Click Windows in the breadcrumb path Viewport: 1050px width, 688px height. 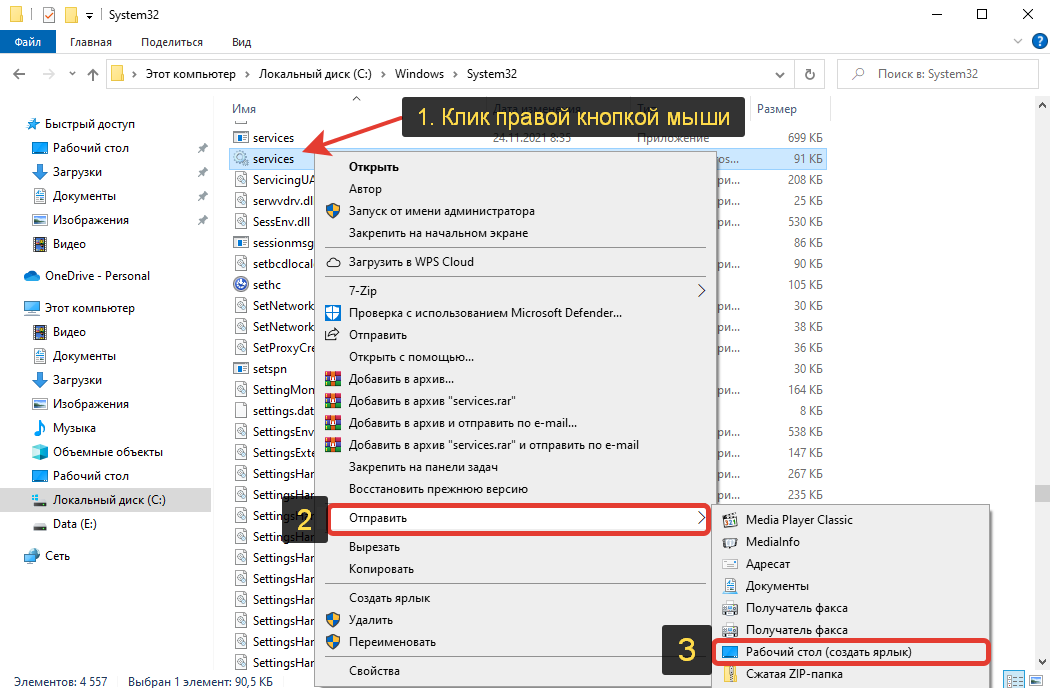pos(419,74)
